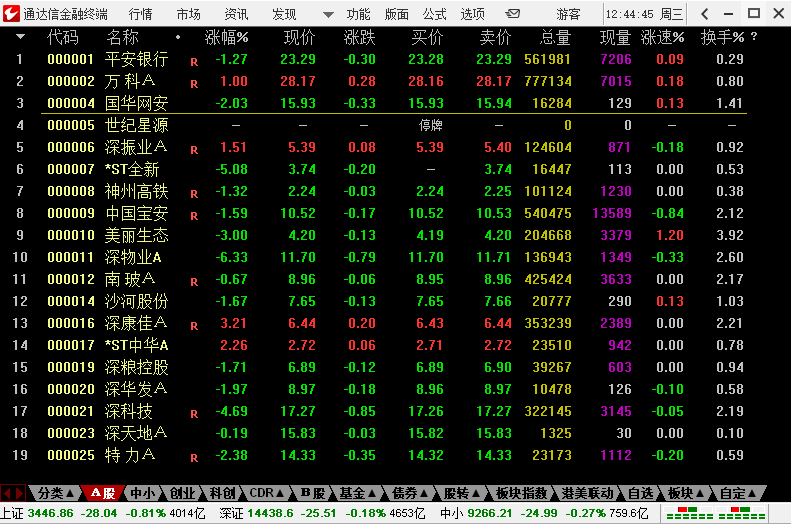Open the 选项 menu
The image size is (791, 524).
[473, 14]
